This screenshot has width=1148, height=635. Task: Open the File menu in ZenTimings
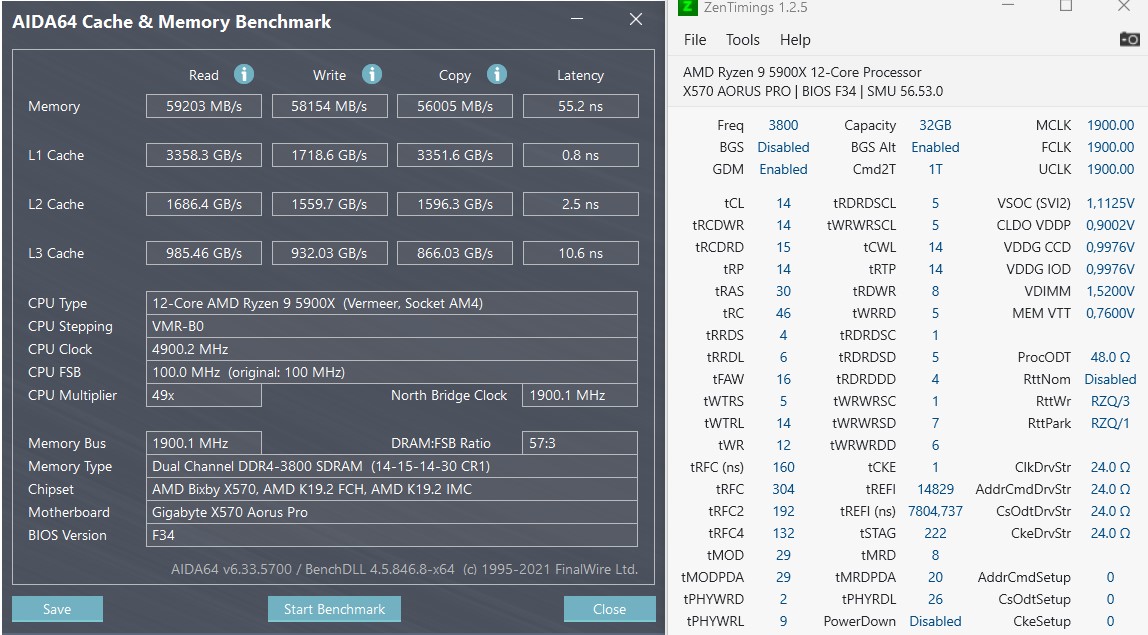695,40
